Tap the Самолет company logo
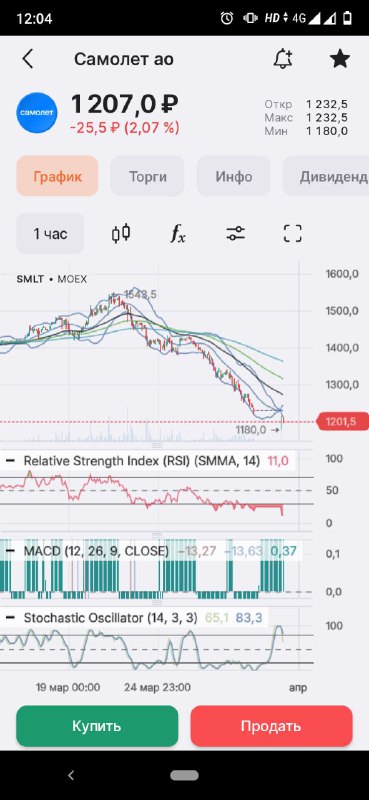369x800 pixels. (37, 113)
